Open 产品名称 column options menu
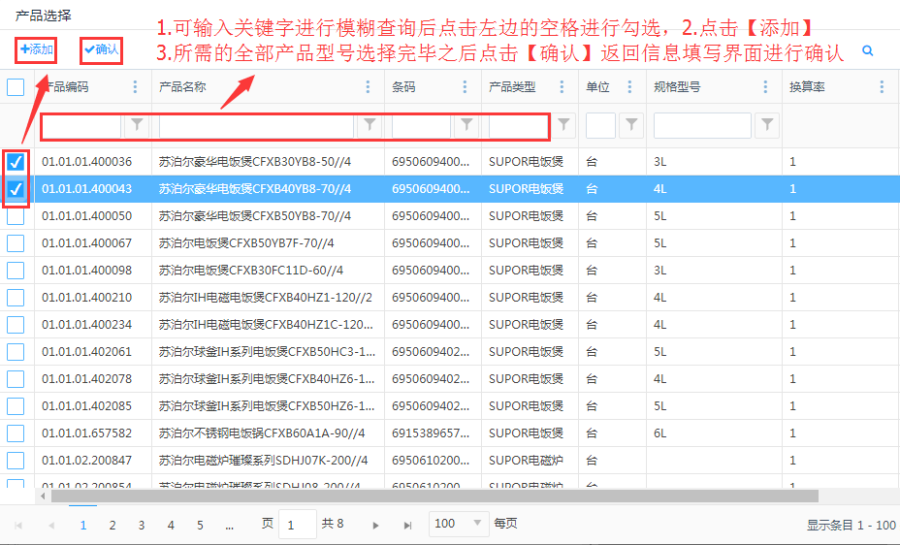Screen dimensions: 900x545 (x=369, y=87)
